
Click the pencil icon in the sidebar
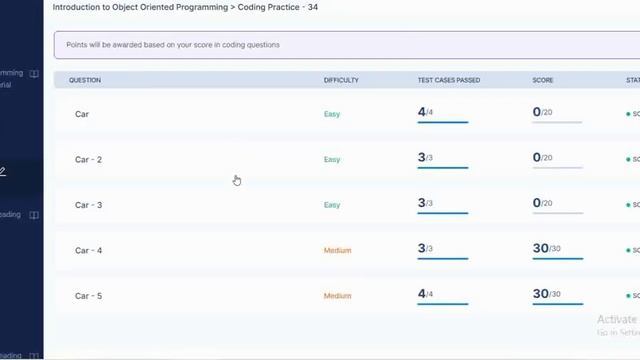pyautogui.click(x=2, y=171)
